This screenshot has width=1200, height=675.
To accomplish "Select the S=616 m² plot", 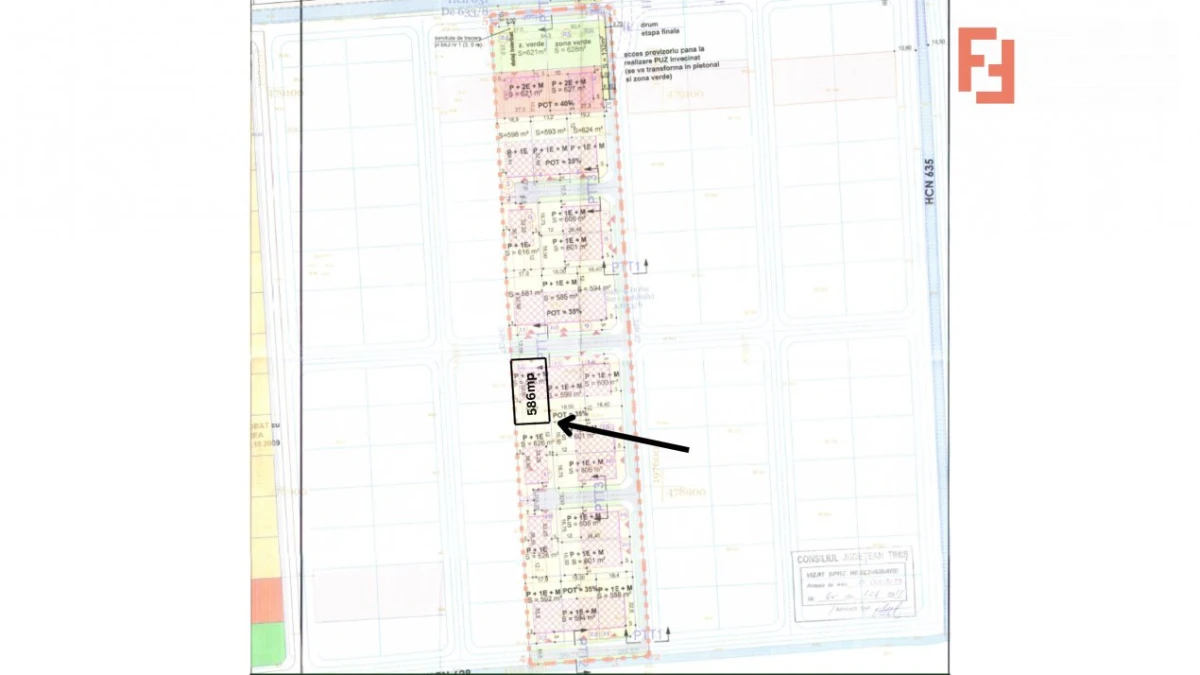I will [523, 250].
